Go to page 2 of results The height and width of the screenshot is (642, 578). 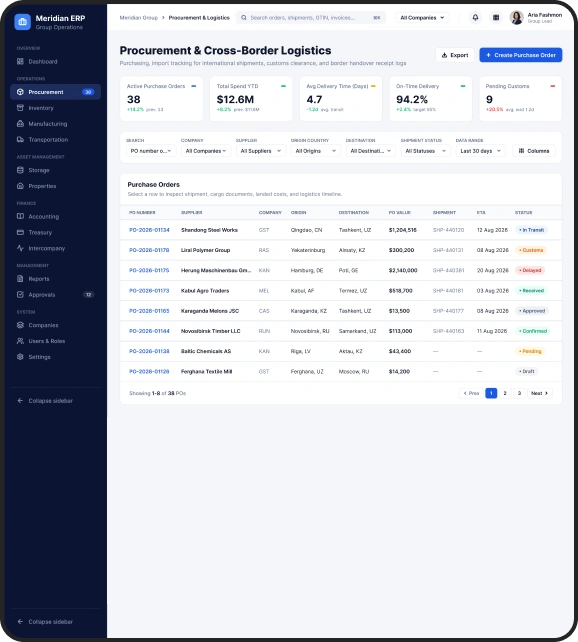point(505,393)
